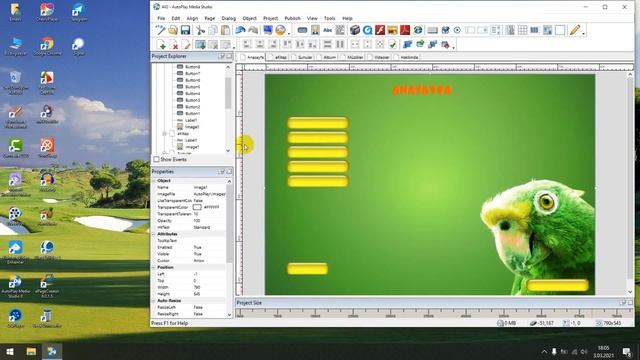Collapse the Object section in Properties
The width and height of the screenshot is (640, 360).
pos(154,180)
